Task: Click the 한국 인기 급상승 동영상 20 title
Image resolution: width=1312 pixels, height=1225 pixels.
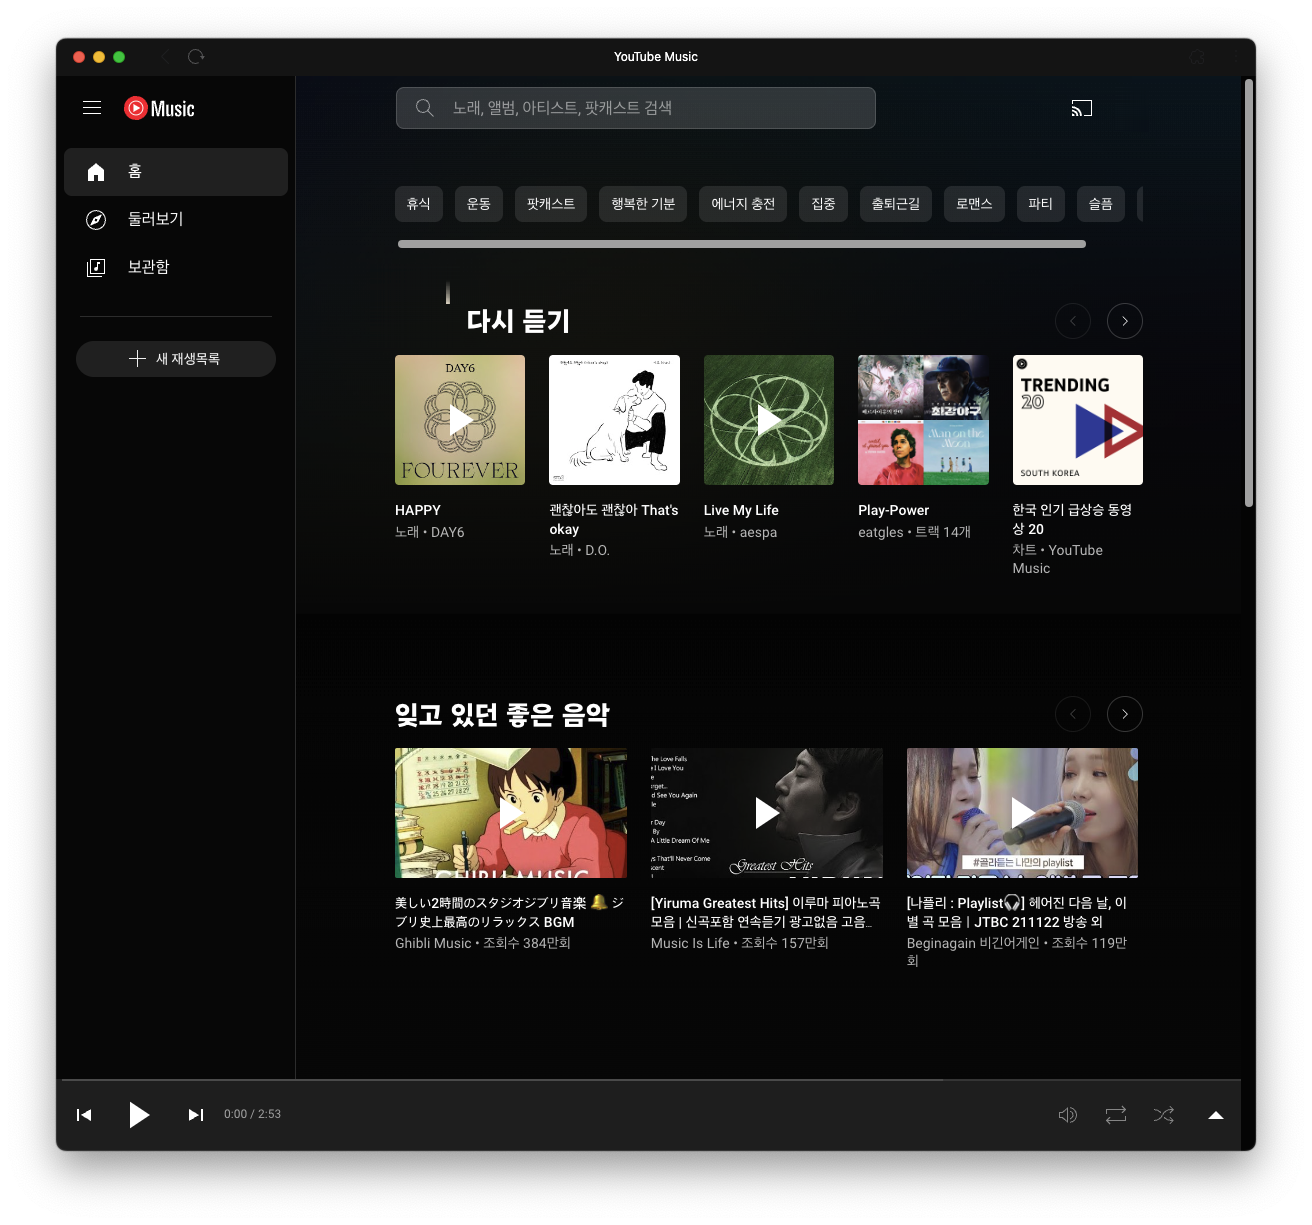Action: [1072, 519]
